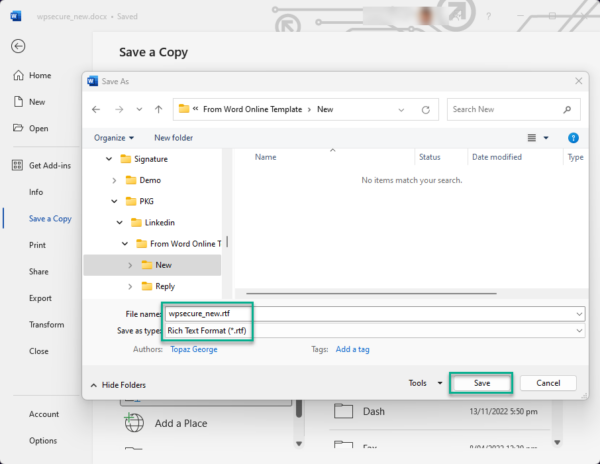Open the Print backstage page
The image size is (600, 464).
[x=37, y=245]
